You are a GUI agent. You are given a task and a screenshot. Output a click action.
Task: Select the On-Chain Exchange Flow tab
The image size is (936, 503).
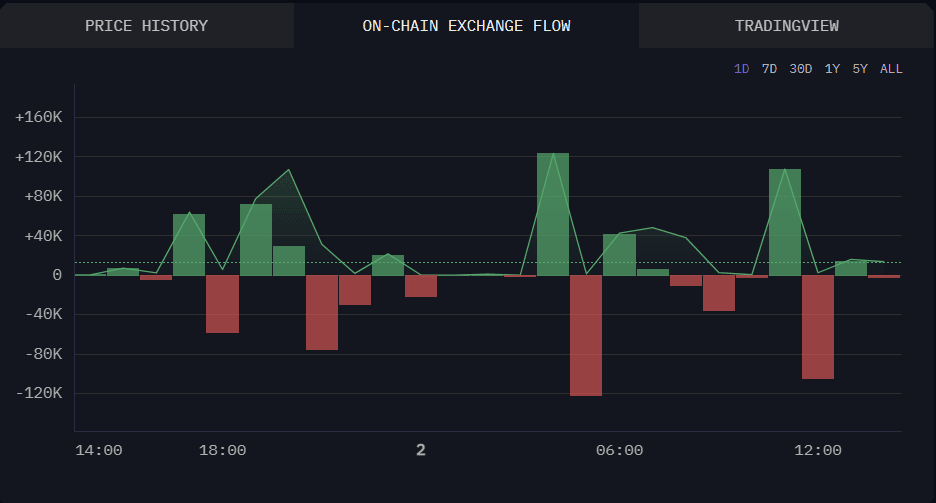pyautogui.click(x=466, y=26)
